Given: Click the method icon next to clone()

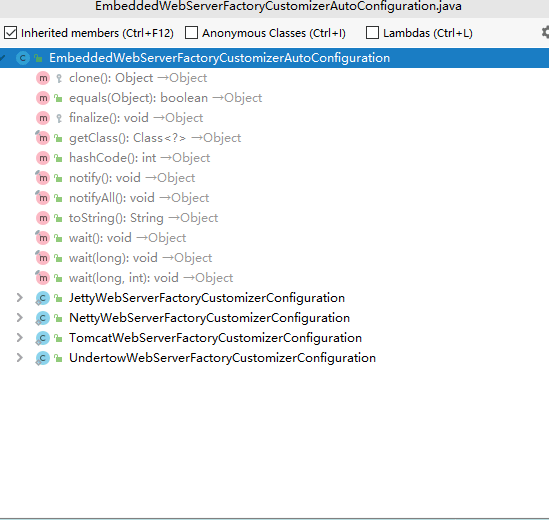Looking at the screenshot, I should coord(43,78).
